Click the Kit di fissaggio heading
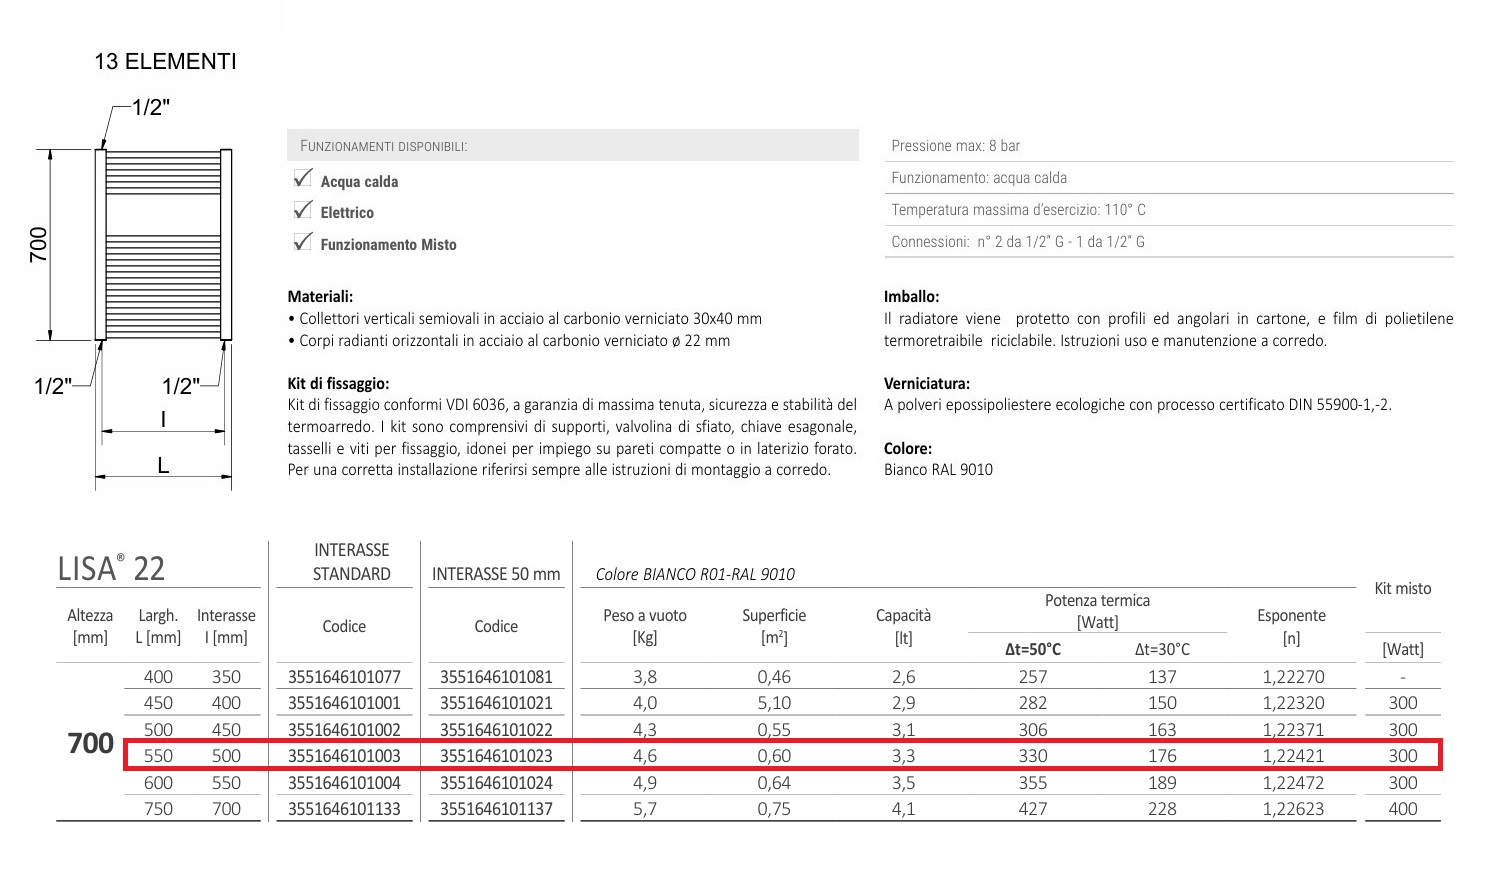1499x873 pixels. tap(338, 383)
